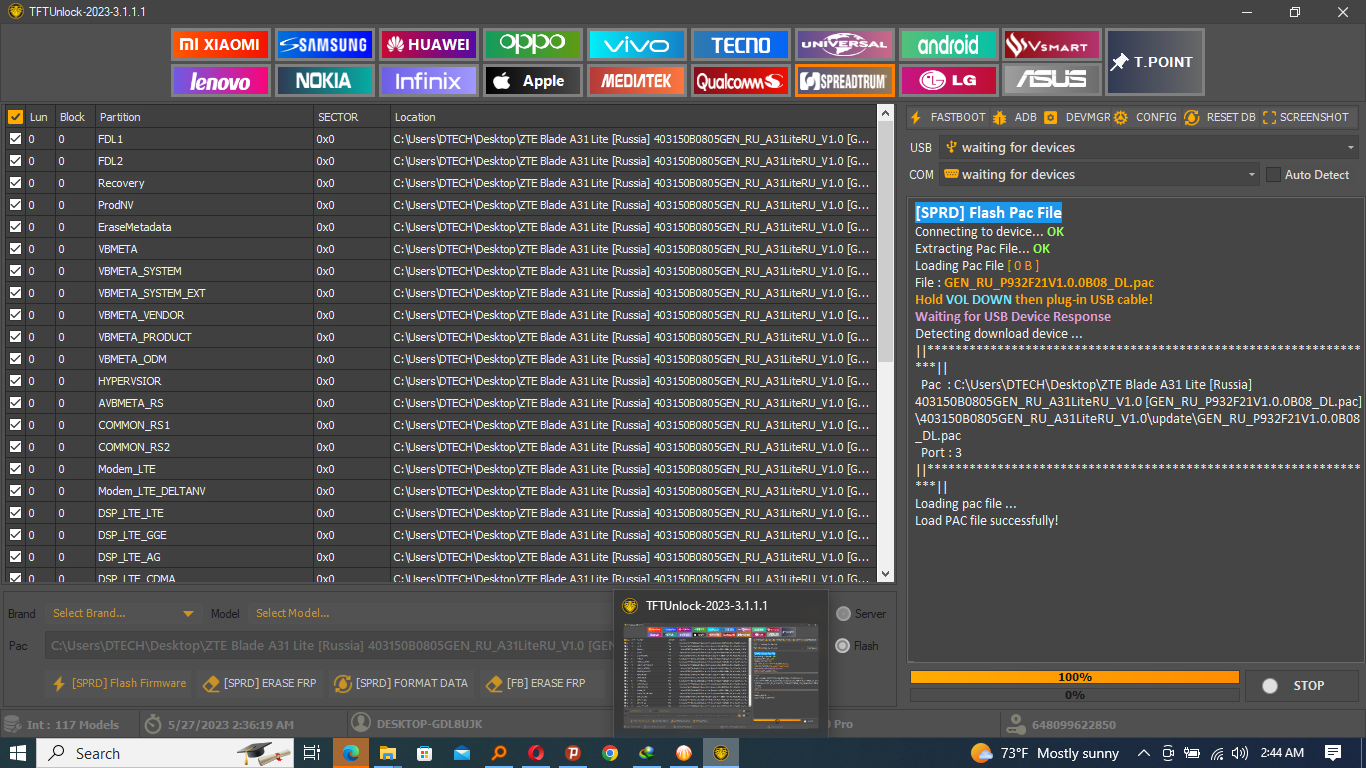Open the Universal module
The width and height of the screenshot is (1366, 768).
click(x=844, y=45)
